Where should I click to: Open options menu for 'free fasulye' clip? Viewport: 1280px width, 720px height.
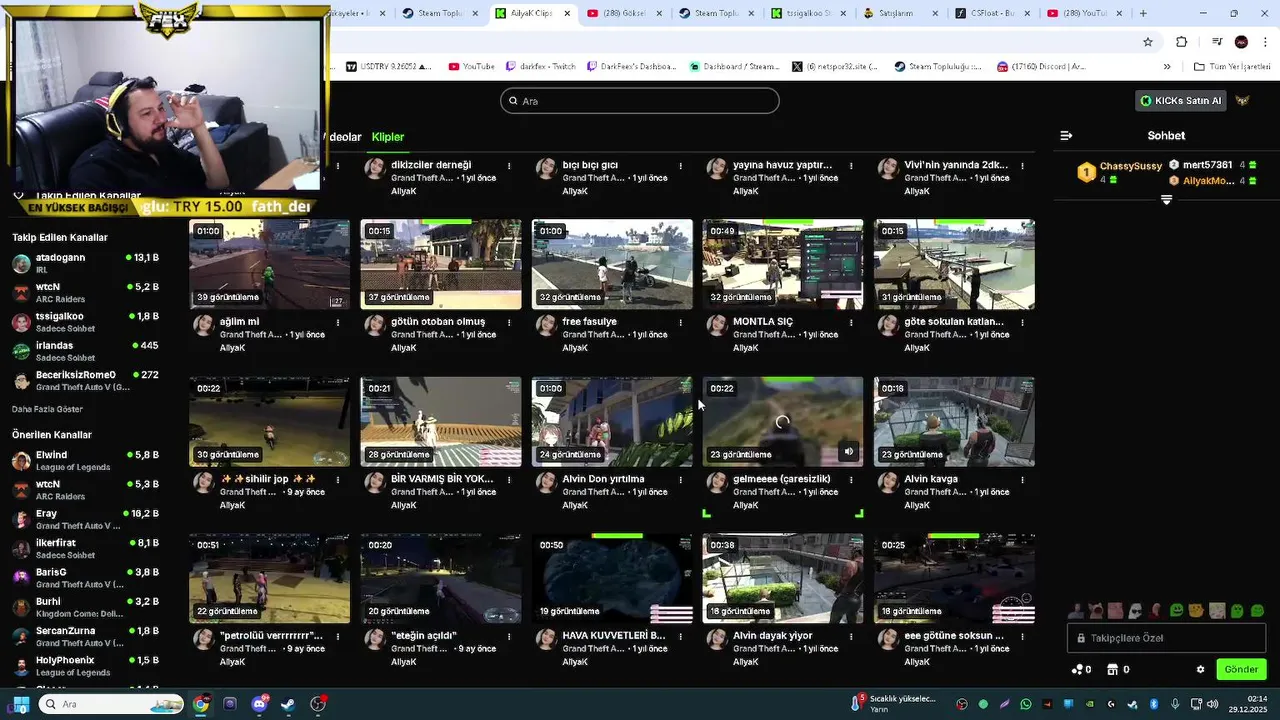click(x=680, y=323)
